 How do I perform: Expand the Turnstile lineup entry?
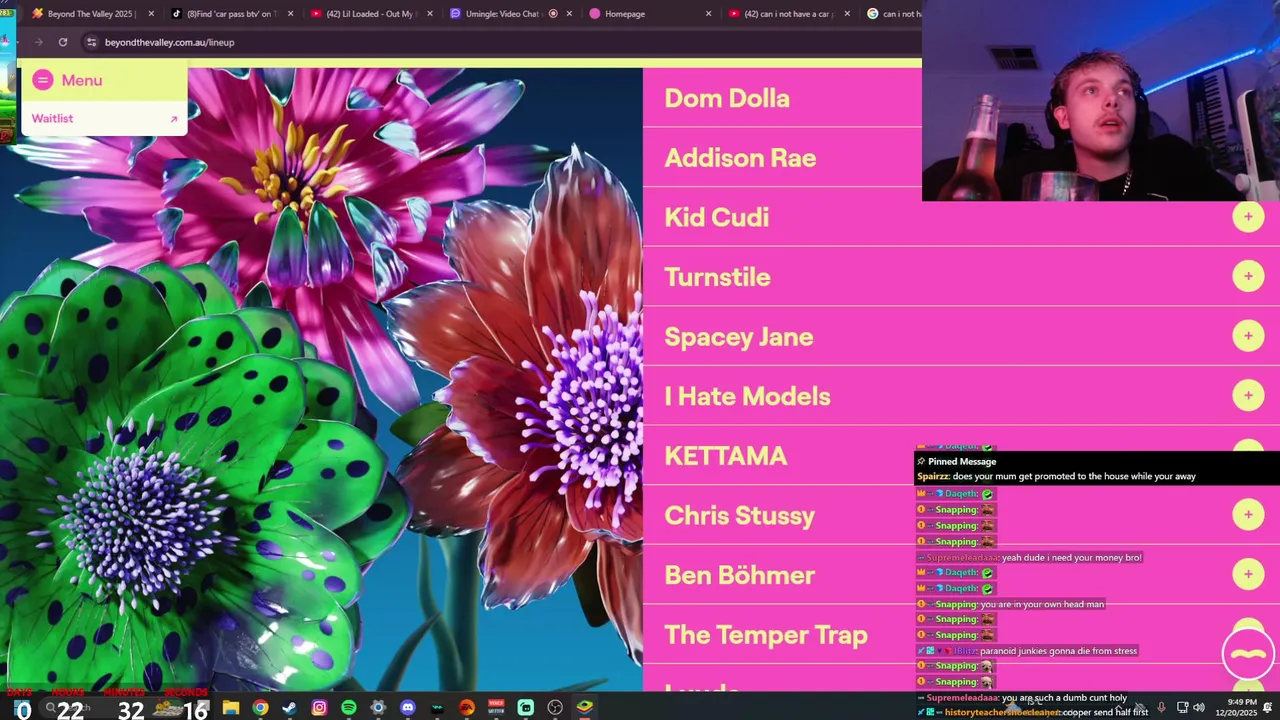pyautogui.click(x=1248, y=276)
